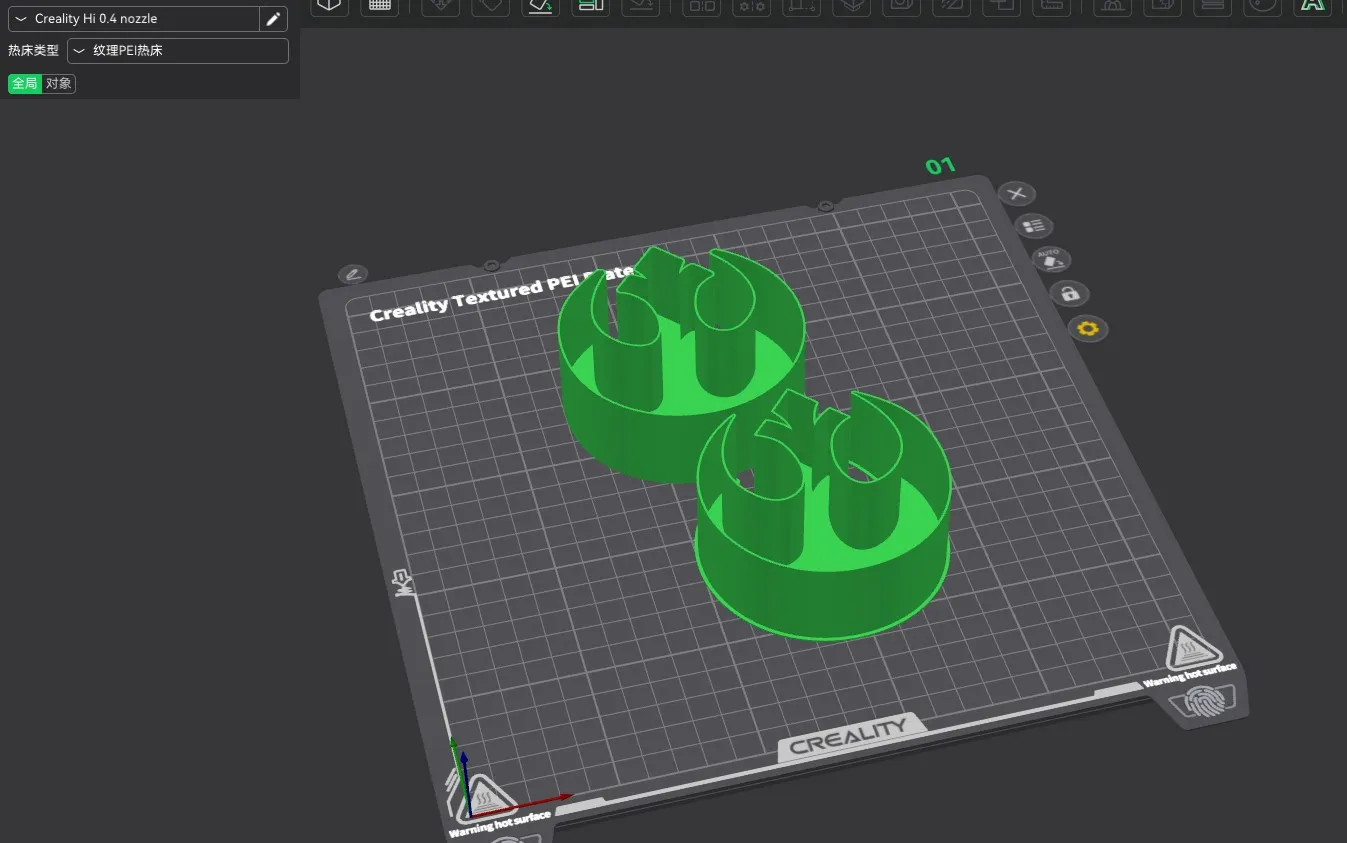Click the plate name edit pencil icon

point(353,274)
